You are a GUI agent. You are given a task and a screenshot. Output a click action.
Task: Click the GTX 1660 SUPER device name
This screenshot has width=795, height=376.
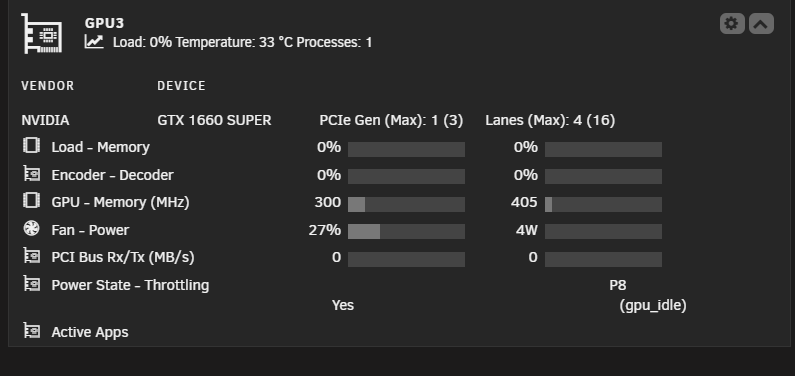click(214, 121)
